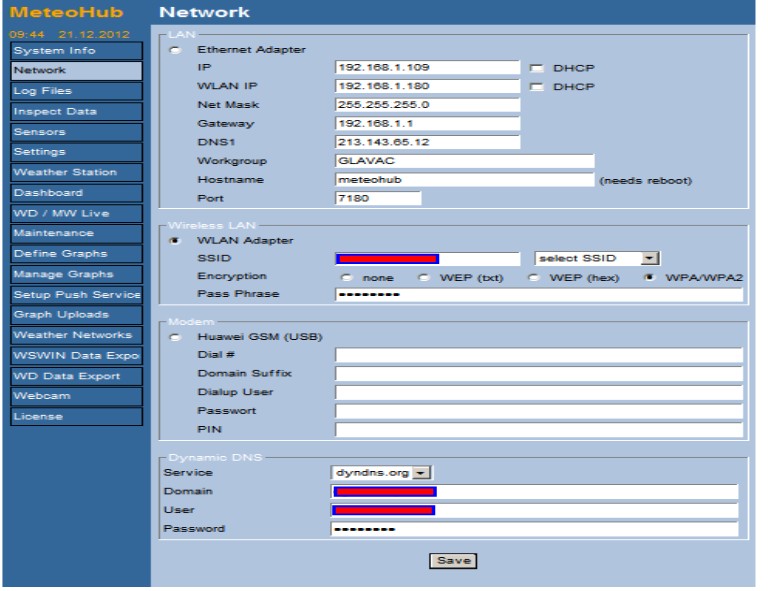
Task: Select the Ethernet Adapter radio button
Action: pyautogui.click(x=177, y=49)
